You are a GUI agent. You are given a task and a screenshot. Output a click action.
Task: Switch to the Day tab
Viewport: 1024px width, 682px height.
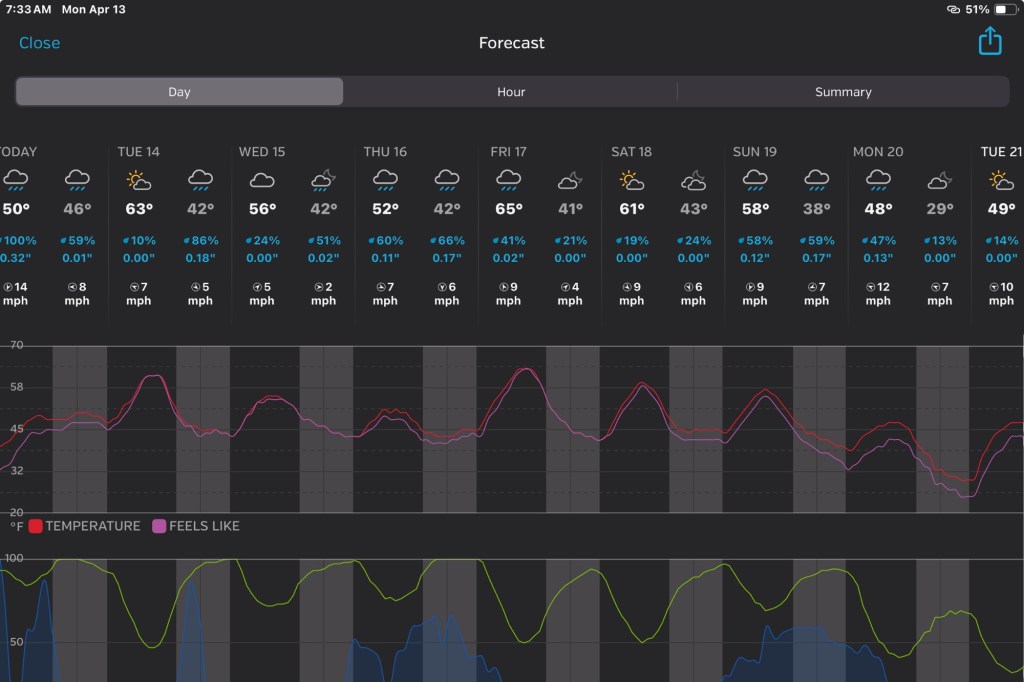(179, 92)
